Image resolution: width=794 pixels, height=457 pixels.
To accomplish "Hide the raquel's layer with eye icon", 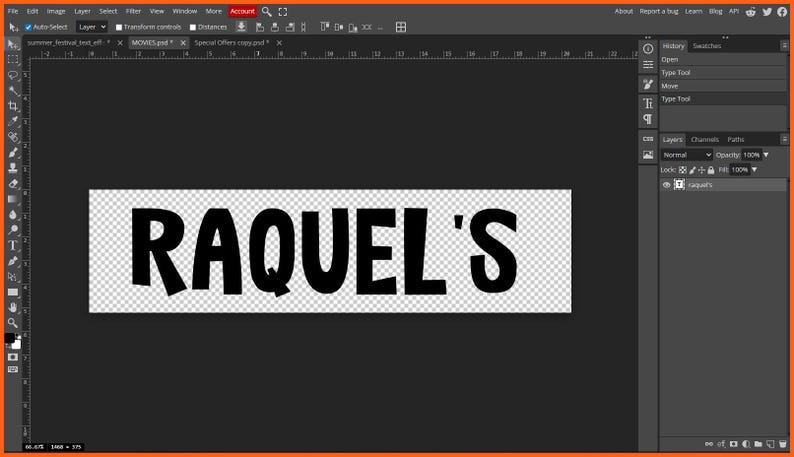I will click(666, 185).
